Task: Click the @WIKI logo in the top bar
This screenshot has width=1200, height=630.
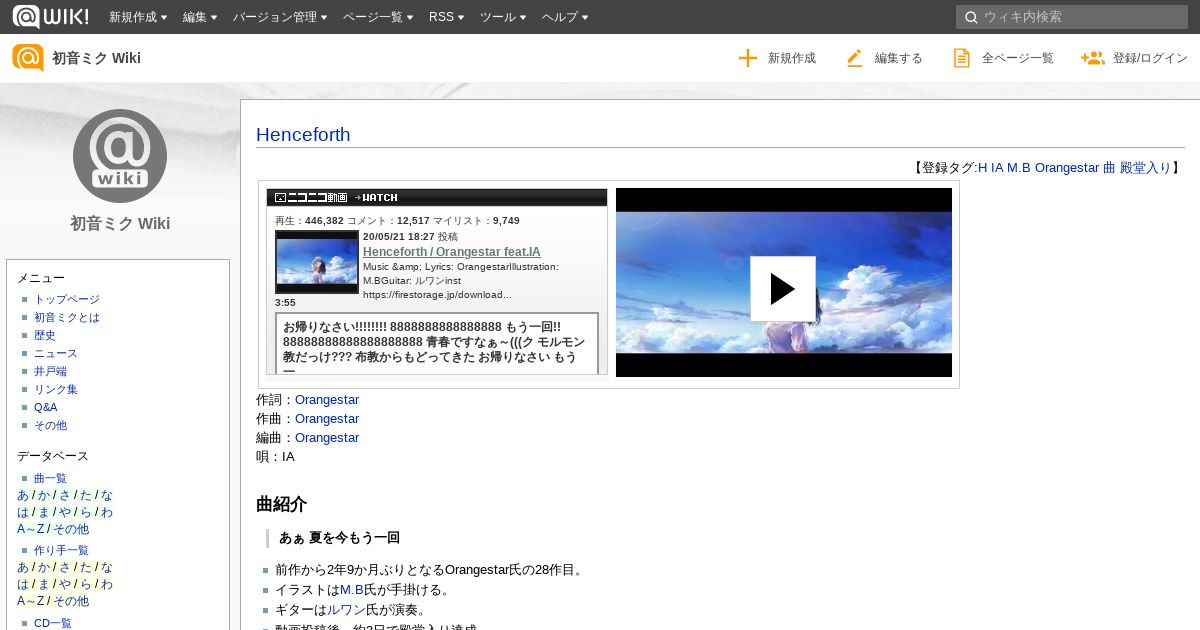Action: point(50,17)
